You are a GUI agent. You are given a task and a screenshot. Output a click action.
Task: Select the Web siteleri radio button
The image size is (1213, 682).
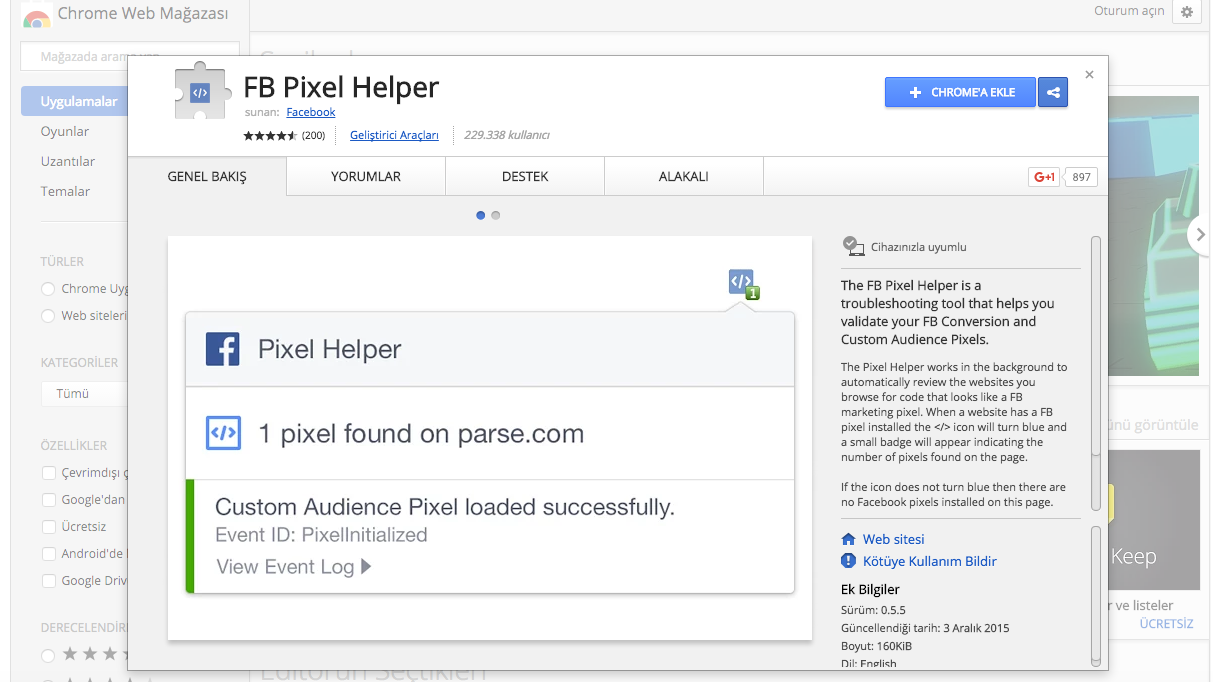point(48,315)
